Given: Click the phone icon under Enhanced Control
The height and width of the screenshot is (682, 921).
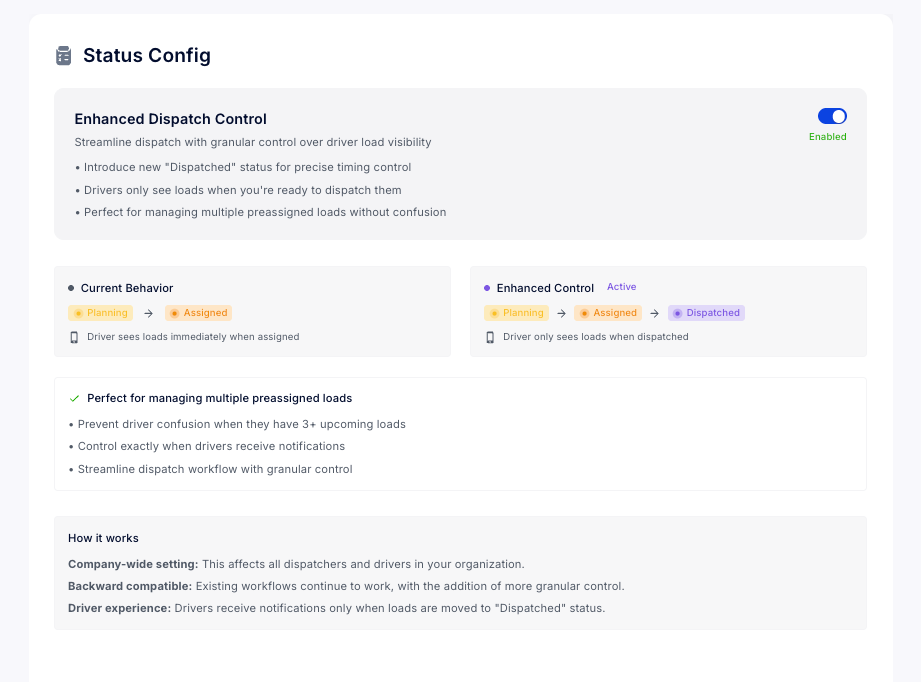Looking at the screenshot, I should pos(490,337).
